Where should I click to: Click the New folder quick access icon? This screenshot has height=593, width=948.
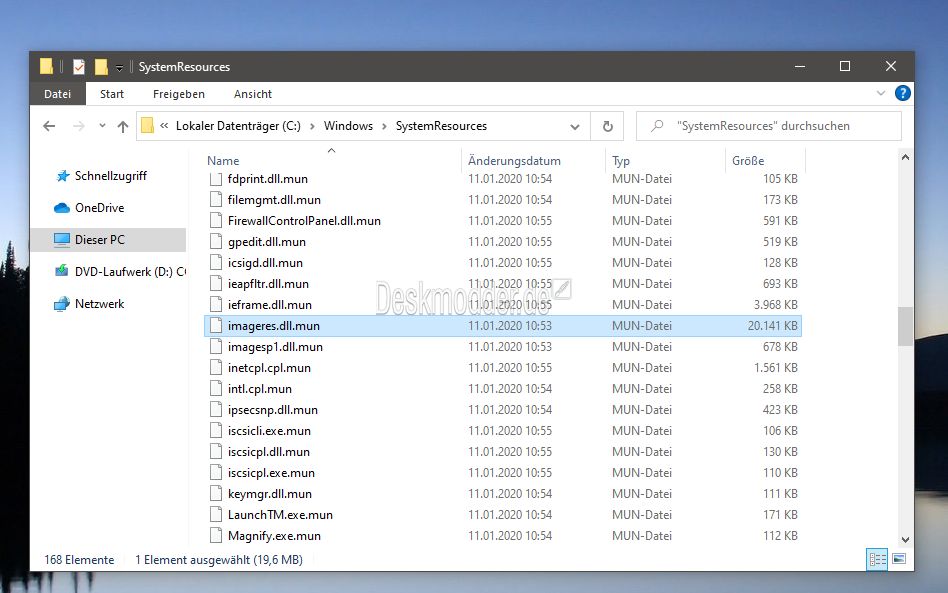pos(101,66)
